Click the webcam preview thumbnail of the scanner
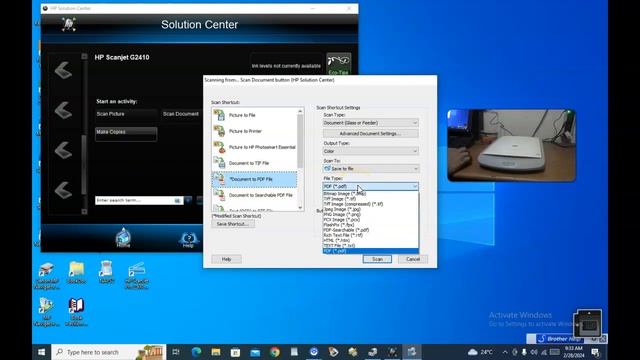The image size is (640, 360). coord(511,145)
